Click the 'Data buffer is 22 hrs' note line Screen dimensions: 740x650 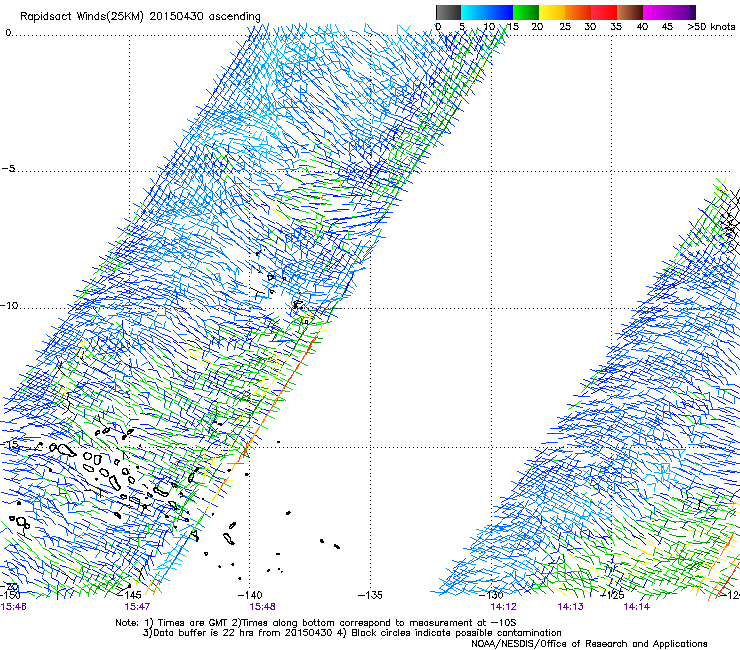click(x=353, y=633)
